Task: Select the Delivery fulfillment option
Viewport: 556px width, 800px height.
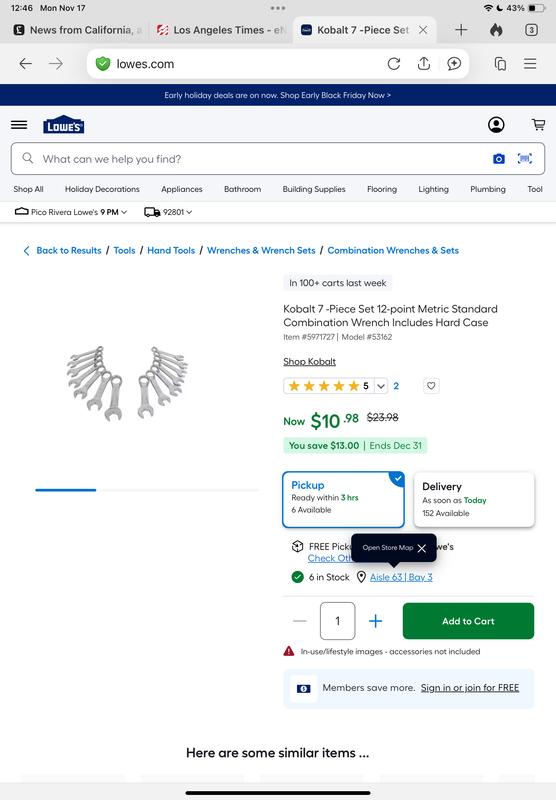Action: point(474,499)
